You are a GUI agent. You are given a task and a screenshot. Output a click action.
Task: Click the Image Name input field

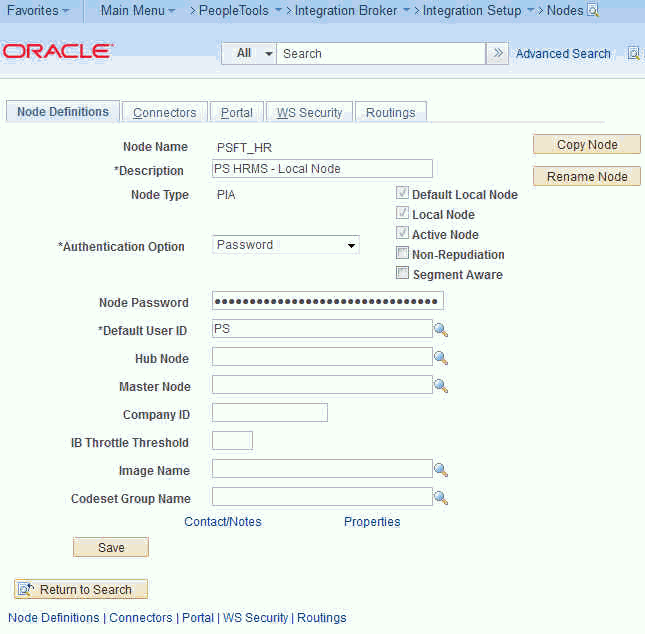coord(322,469)
